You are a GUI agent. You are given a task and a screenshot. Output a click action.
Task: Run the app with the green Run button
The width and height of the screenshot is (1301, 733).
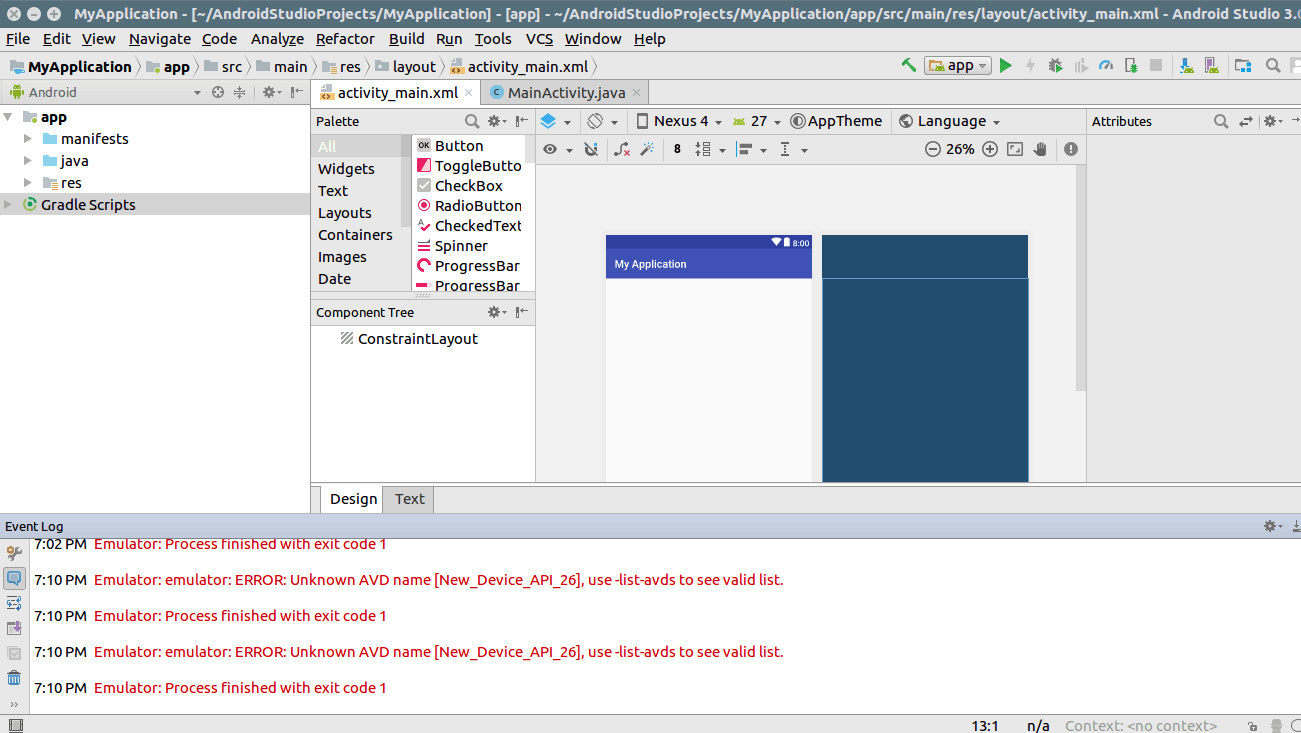pos(1005,65)
